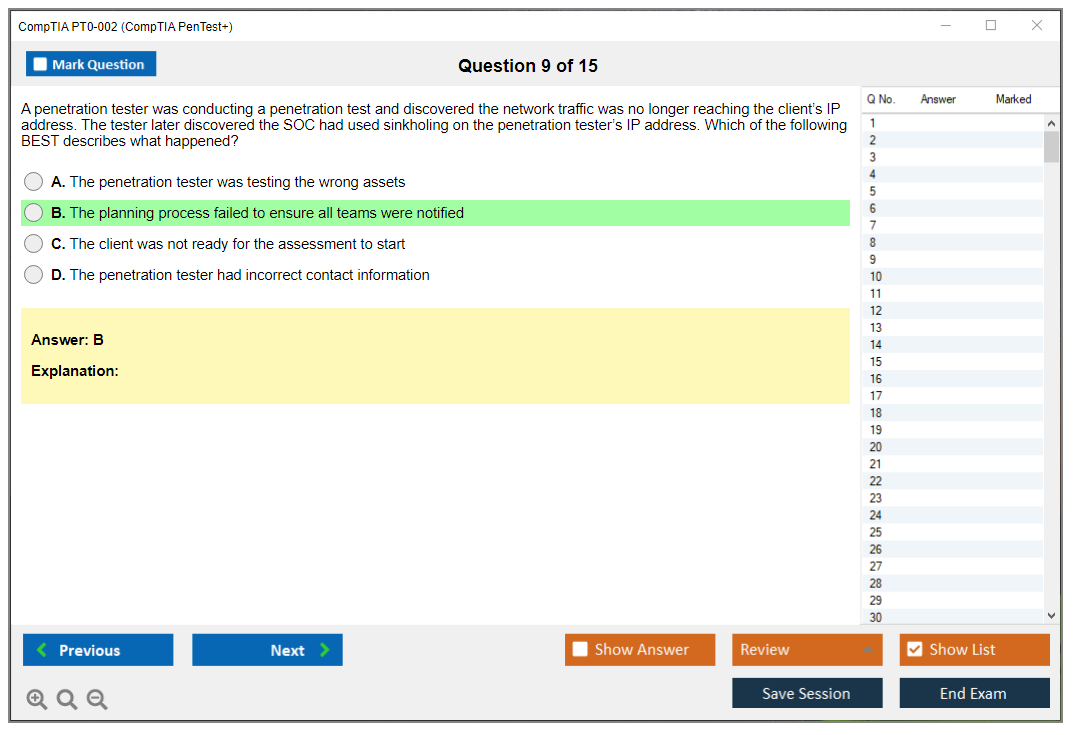
Task: Choose option C about client readiness
Action: point(34,244)
